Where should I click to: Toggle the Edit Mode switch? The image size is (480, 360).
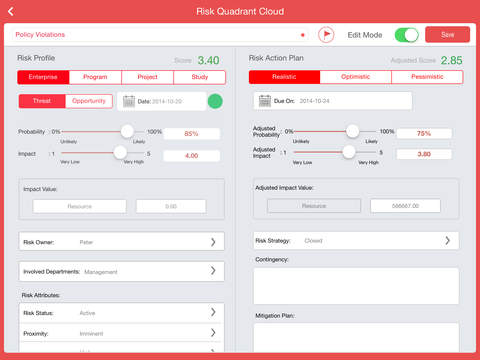click(x=407, y=35)
